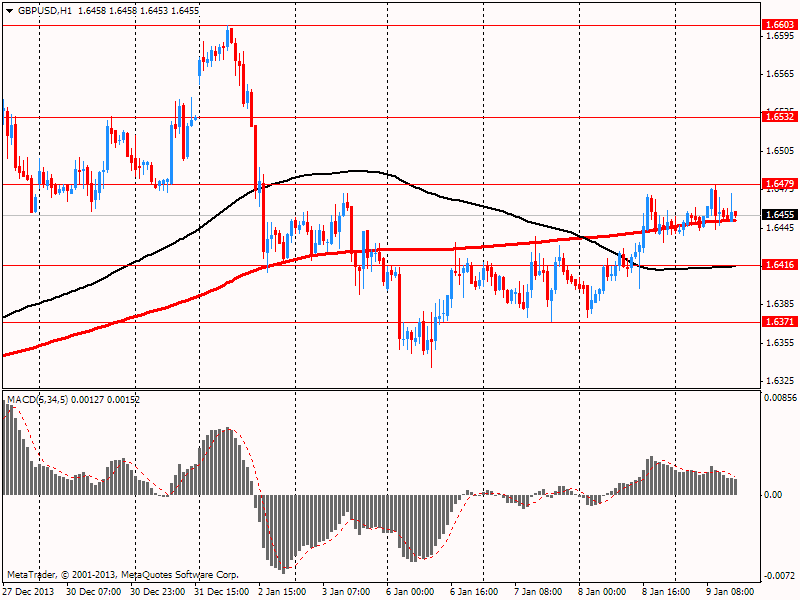Click the 30 Dec 07:00 time label
Image resolution: width=800 pixels, height=600 pixels.
click(x=93, y=592)
